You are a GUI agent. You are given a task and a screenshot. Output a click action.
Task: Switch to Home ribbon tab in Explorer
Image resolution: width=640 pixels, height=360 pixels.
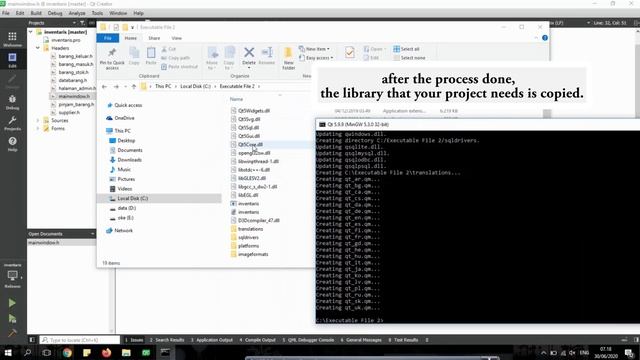tap(131, 38)
